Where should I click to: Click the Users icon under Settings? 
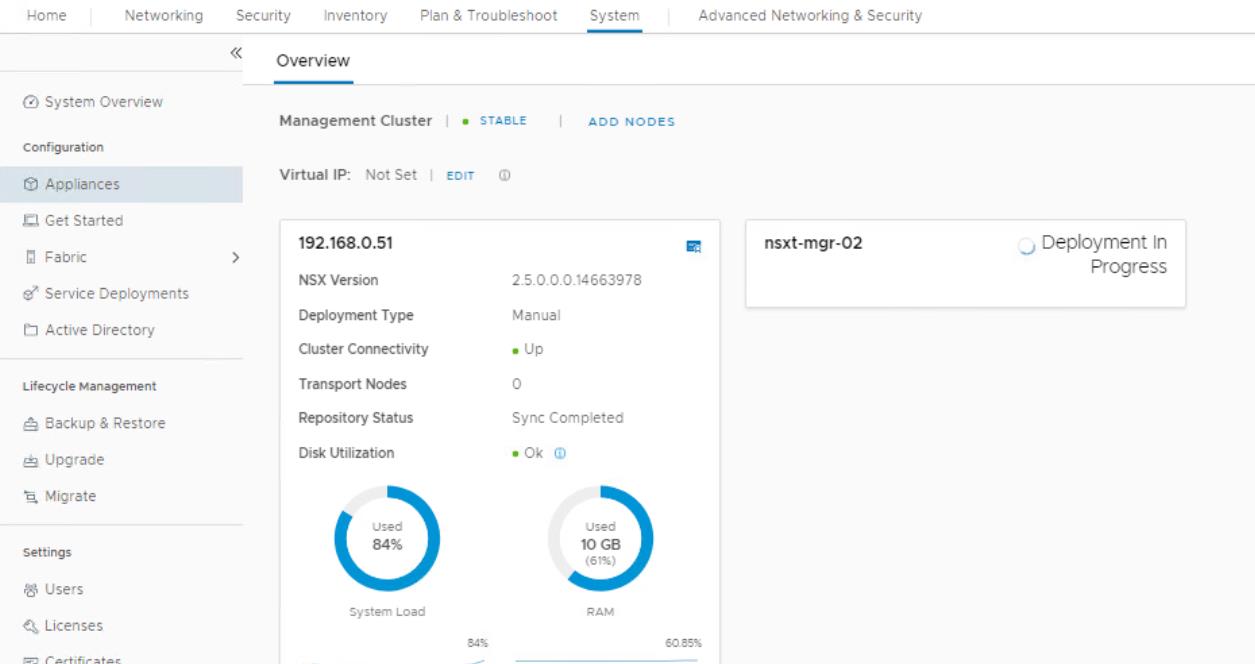[x=30, y=589]
